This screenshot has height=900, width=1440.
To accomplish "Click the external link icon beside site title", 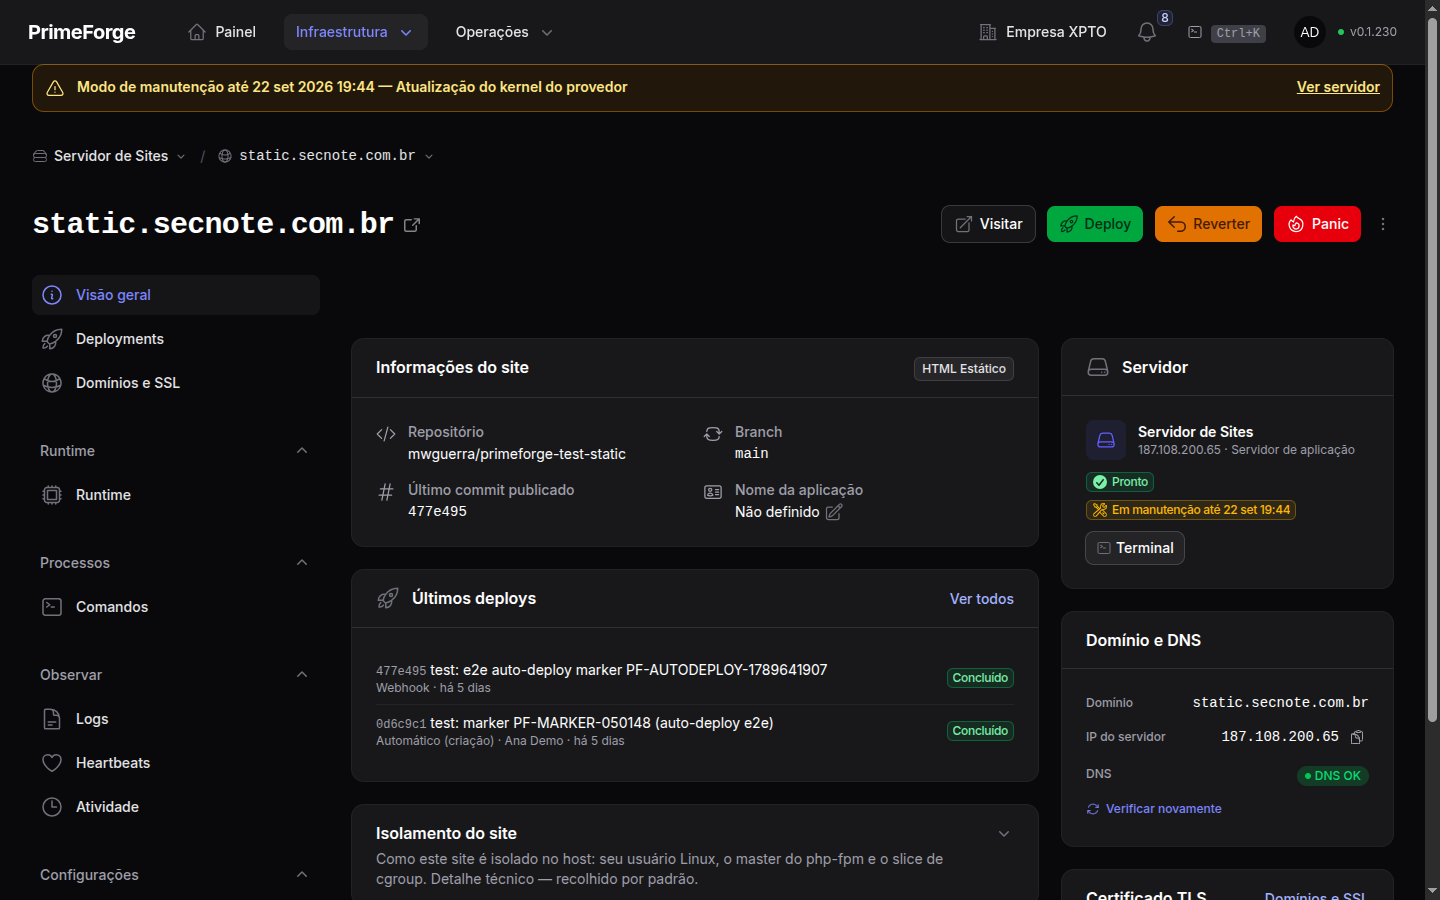I will 412,225.
